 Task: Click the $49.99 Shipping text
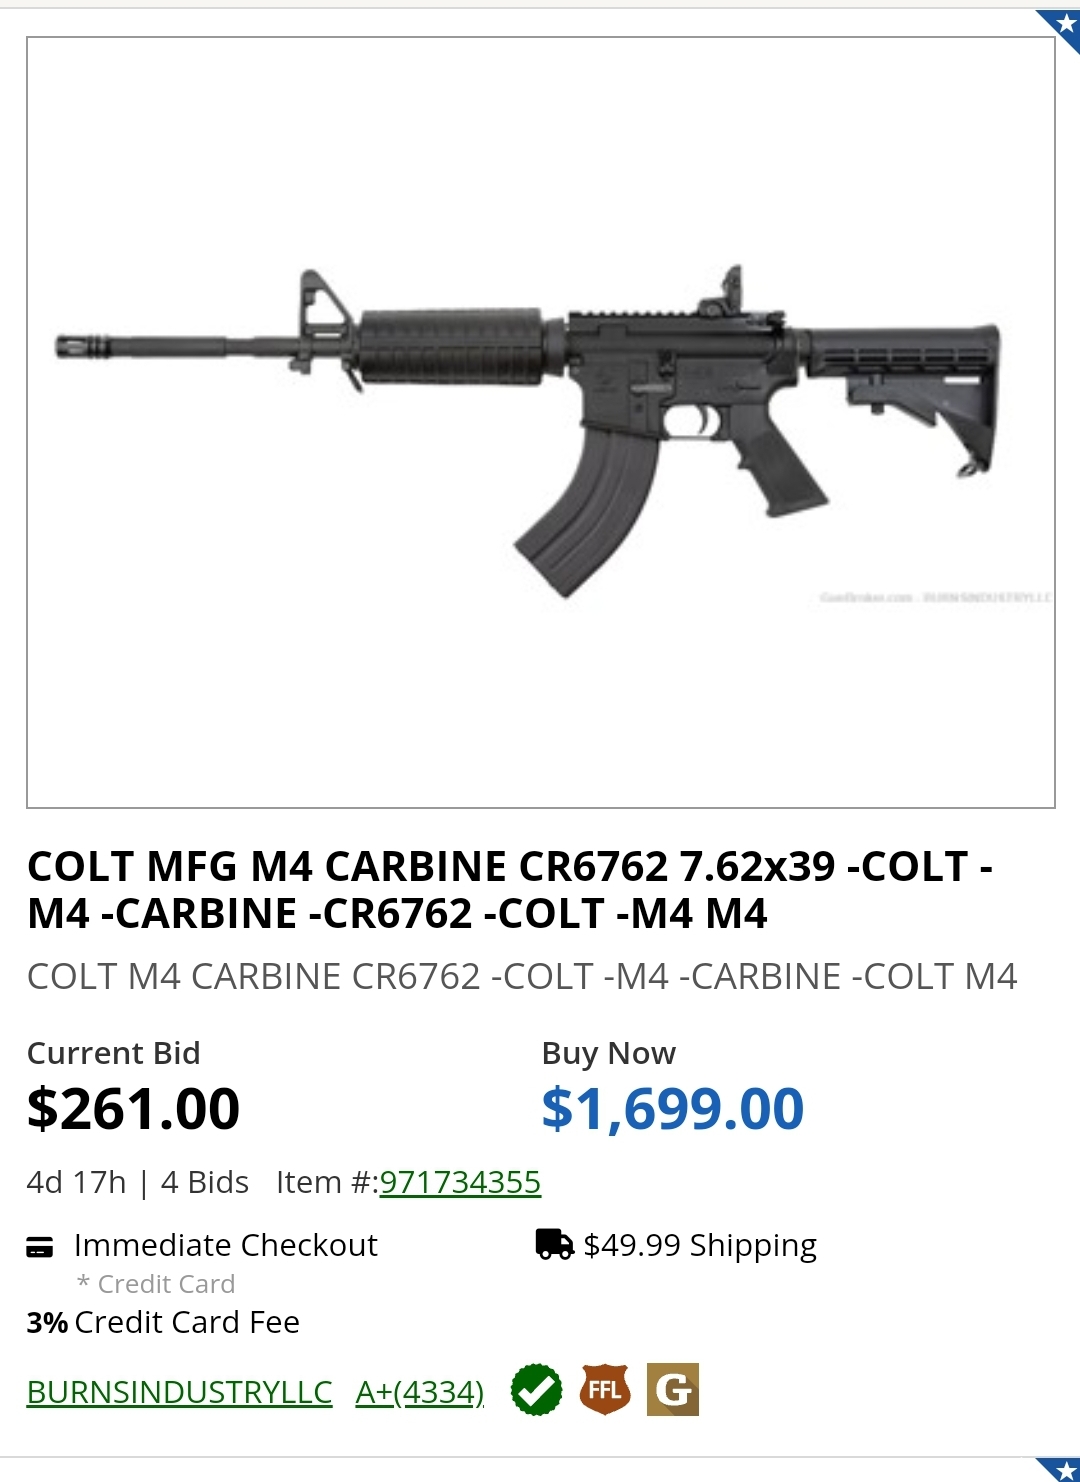pyautogui.click(x=700, y=1244)
